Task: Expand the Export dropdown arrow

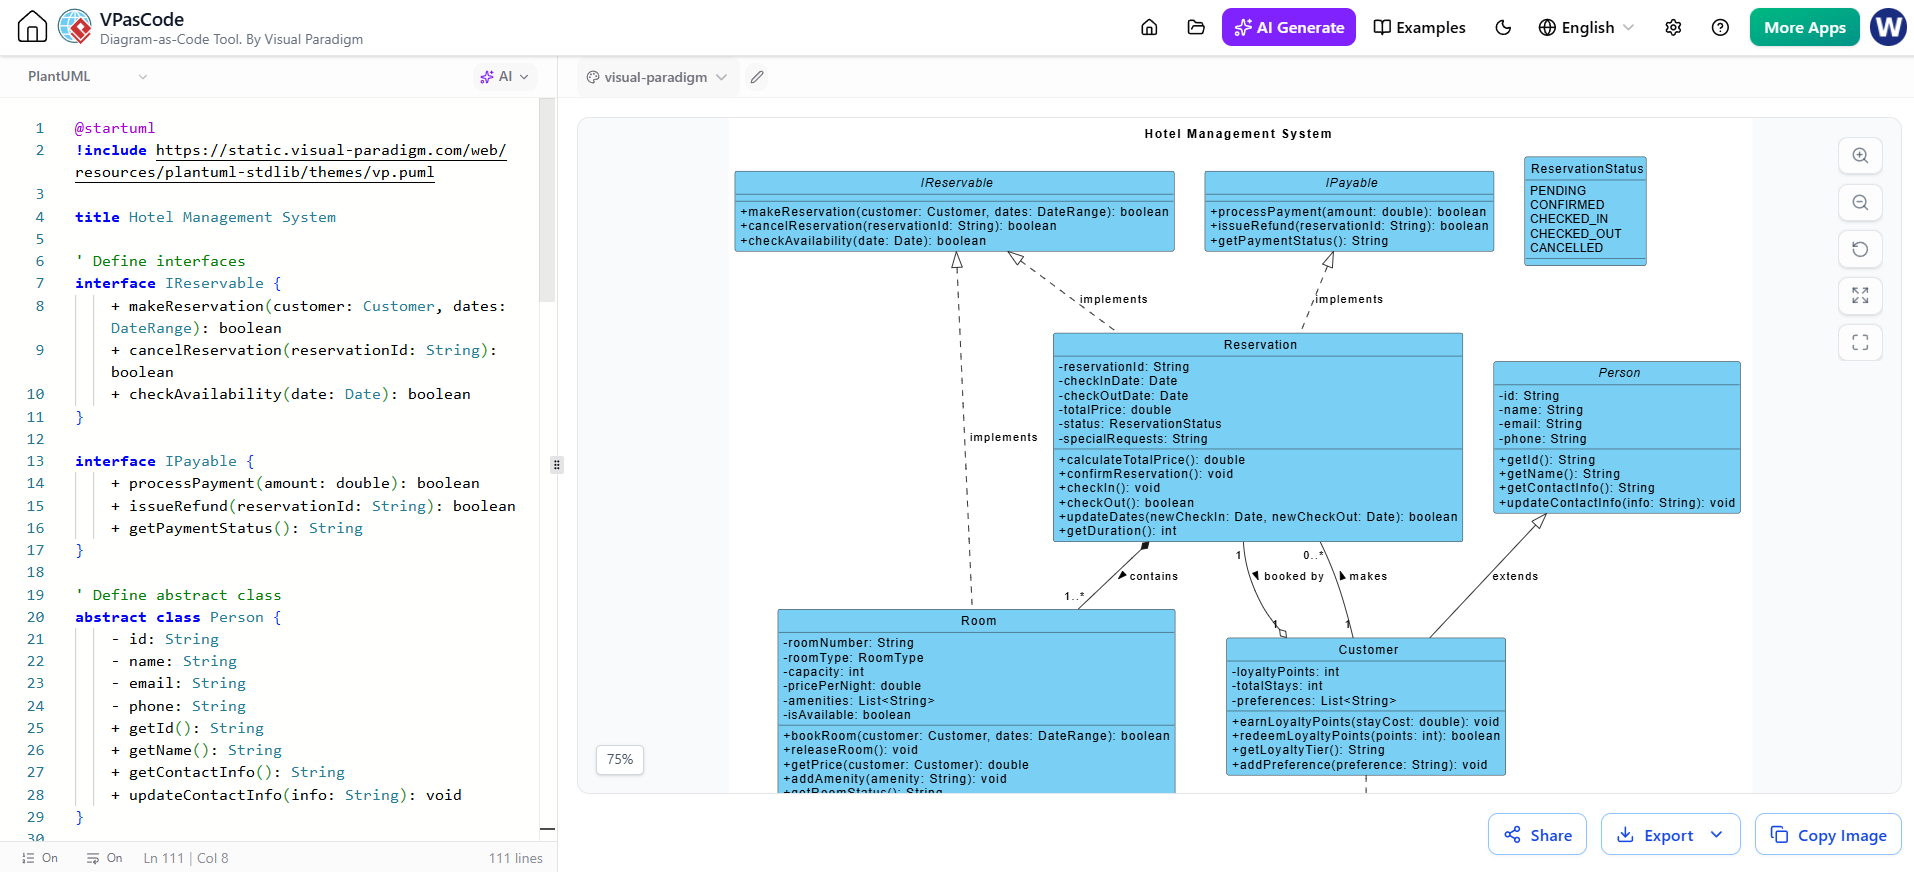Action: pyautogui.click(x=1717, y=835)
